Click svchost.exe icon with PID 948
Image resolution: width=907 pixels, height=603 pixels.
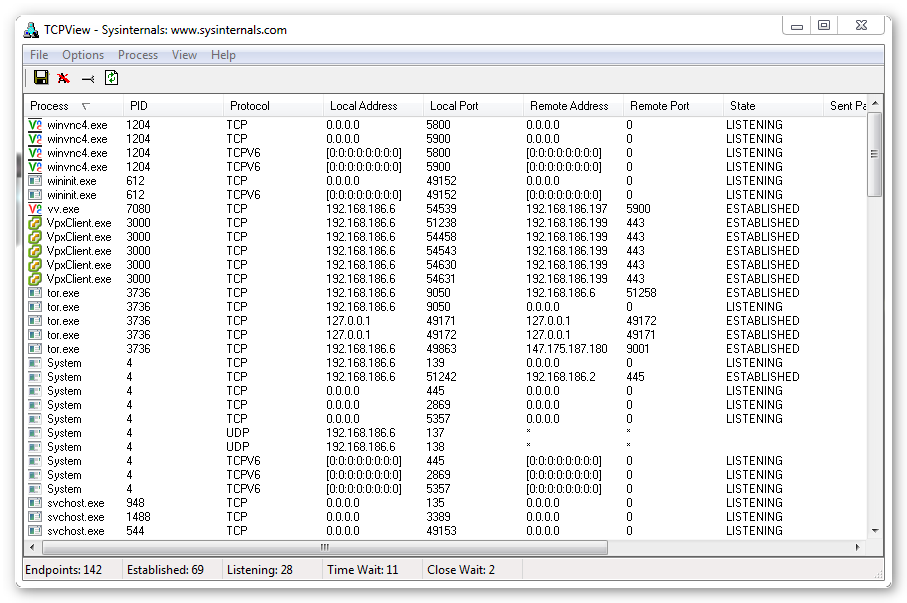(x=35, y=503)
